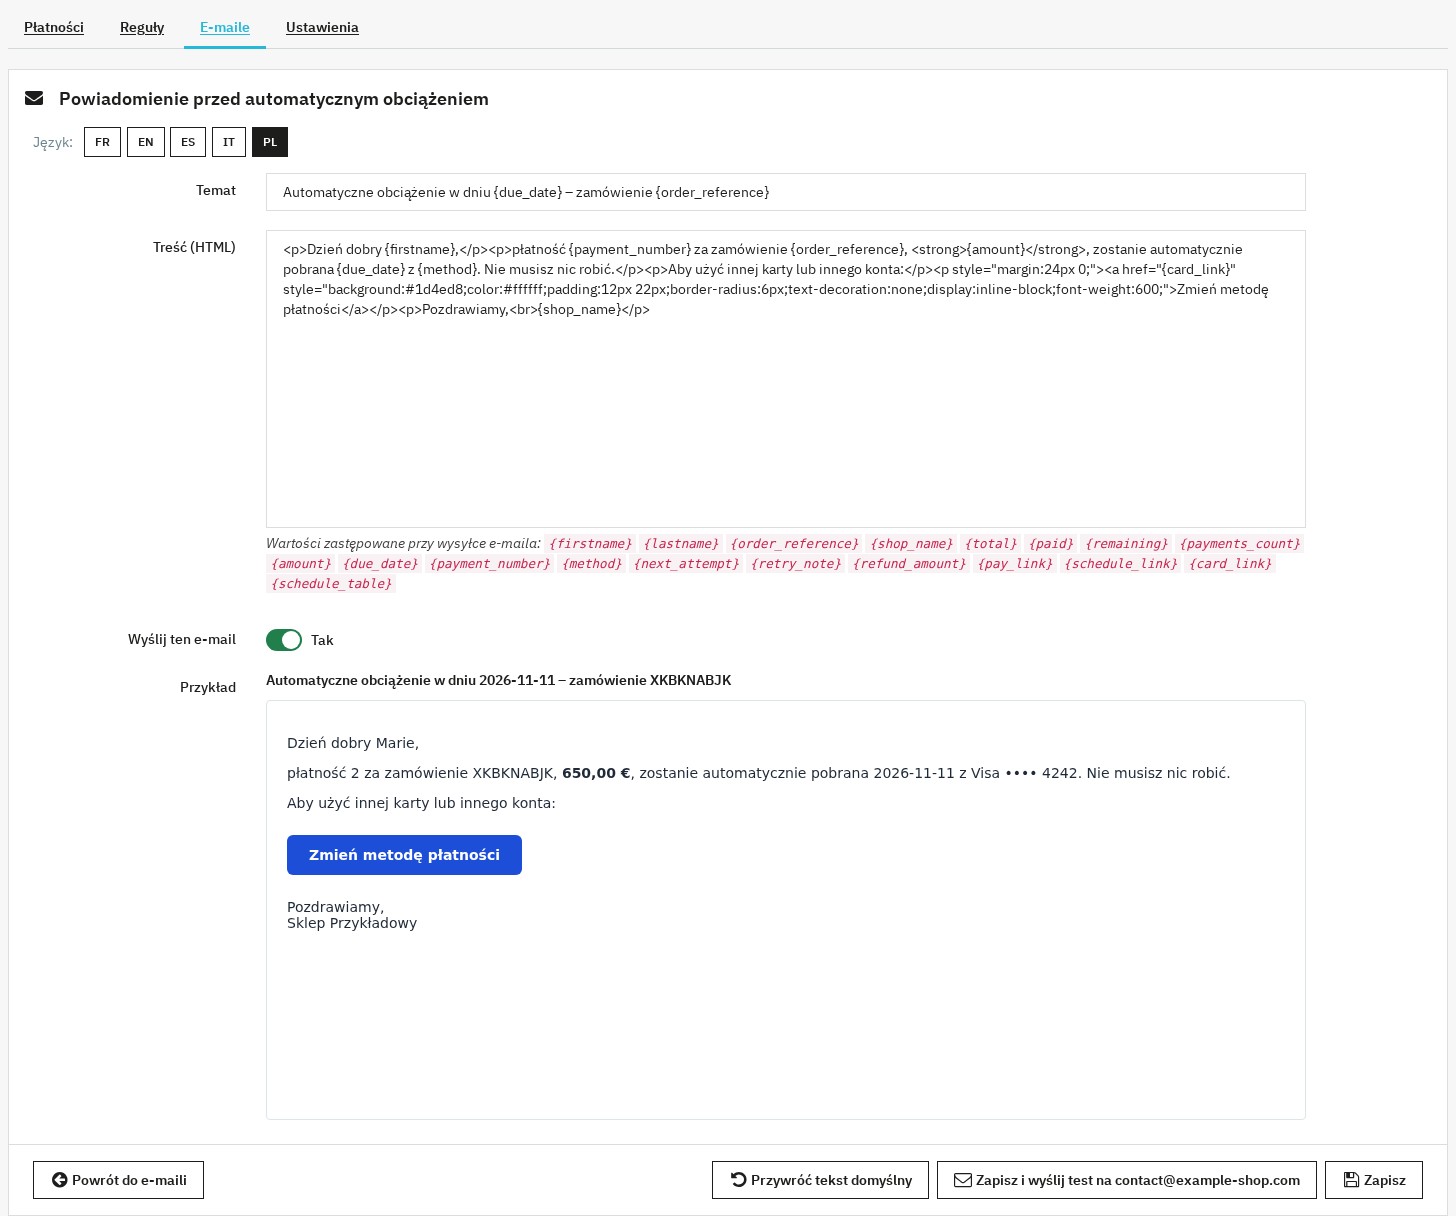This screenshot has height=1216, width=1456.
Task: Click the floppy disk icon in Zapisz
Action: click(1351, 1180)
